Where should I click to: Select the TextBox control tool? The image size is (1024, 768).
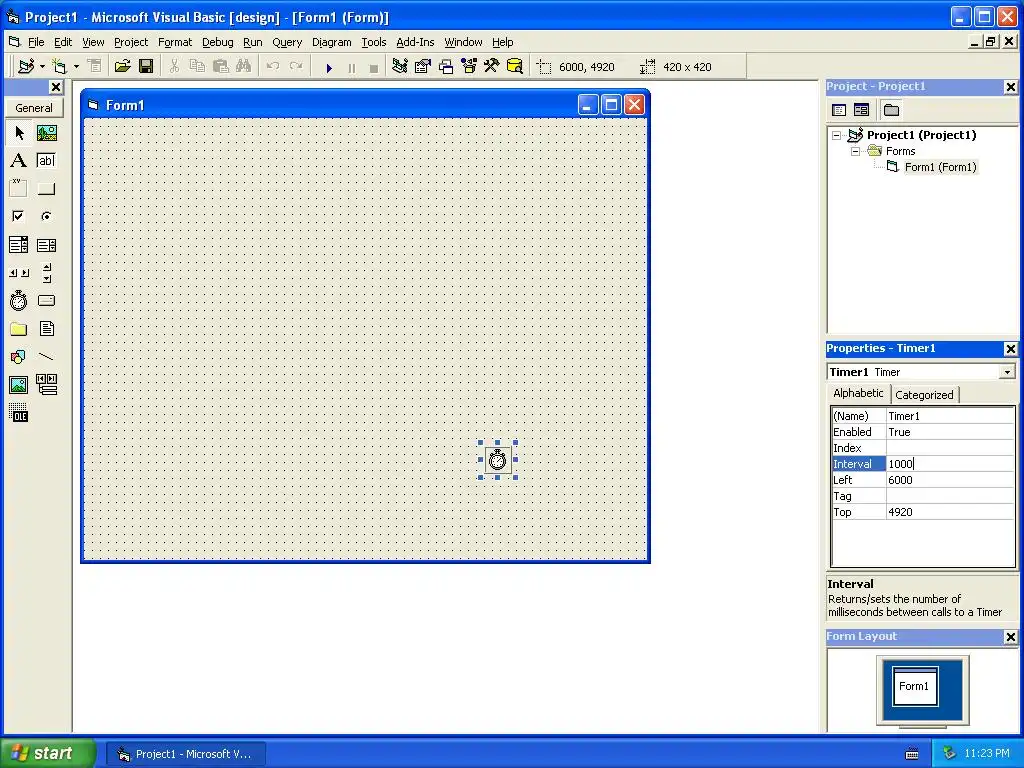pos(46,161)
